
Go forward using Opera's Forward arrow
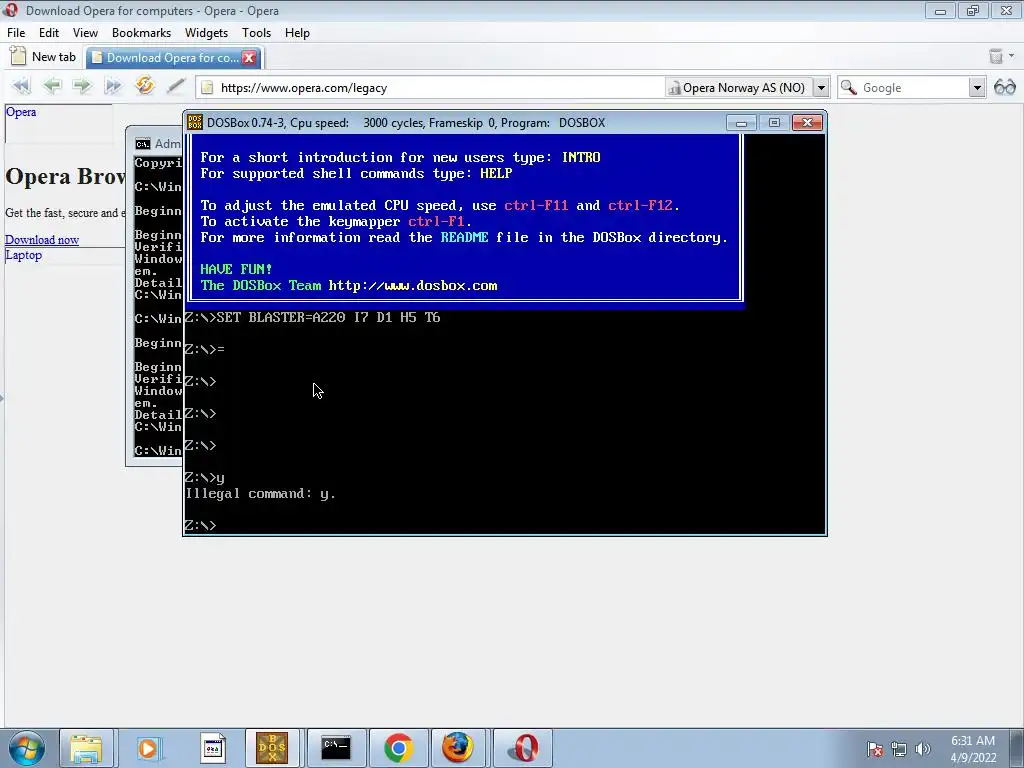[82, 87]
